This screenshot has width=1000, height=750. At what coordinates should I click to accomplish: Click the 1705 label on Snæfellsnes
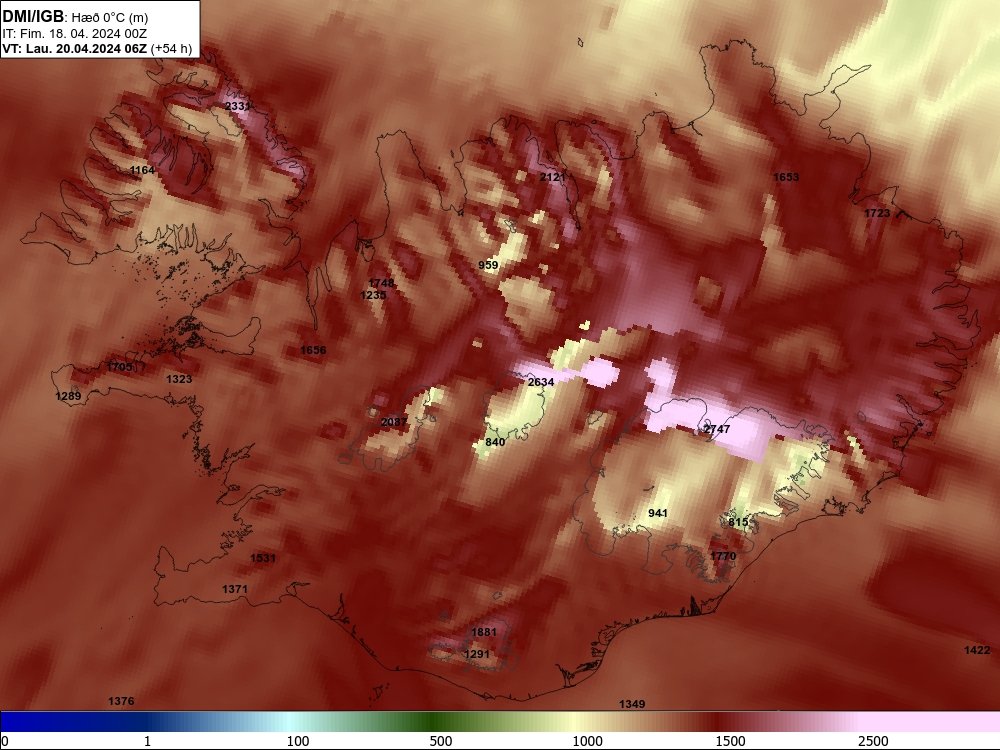tap(119, 367)
